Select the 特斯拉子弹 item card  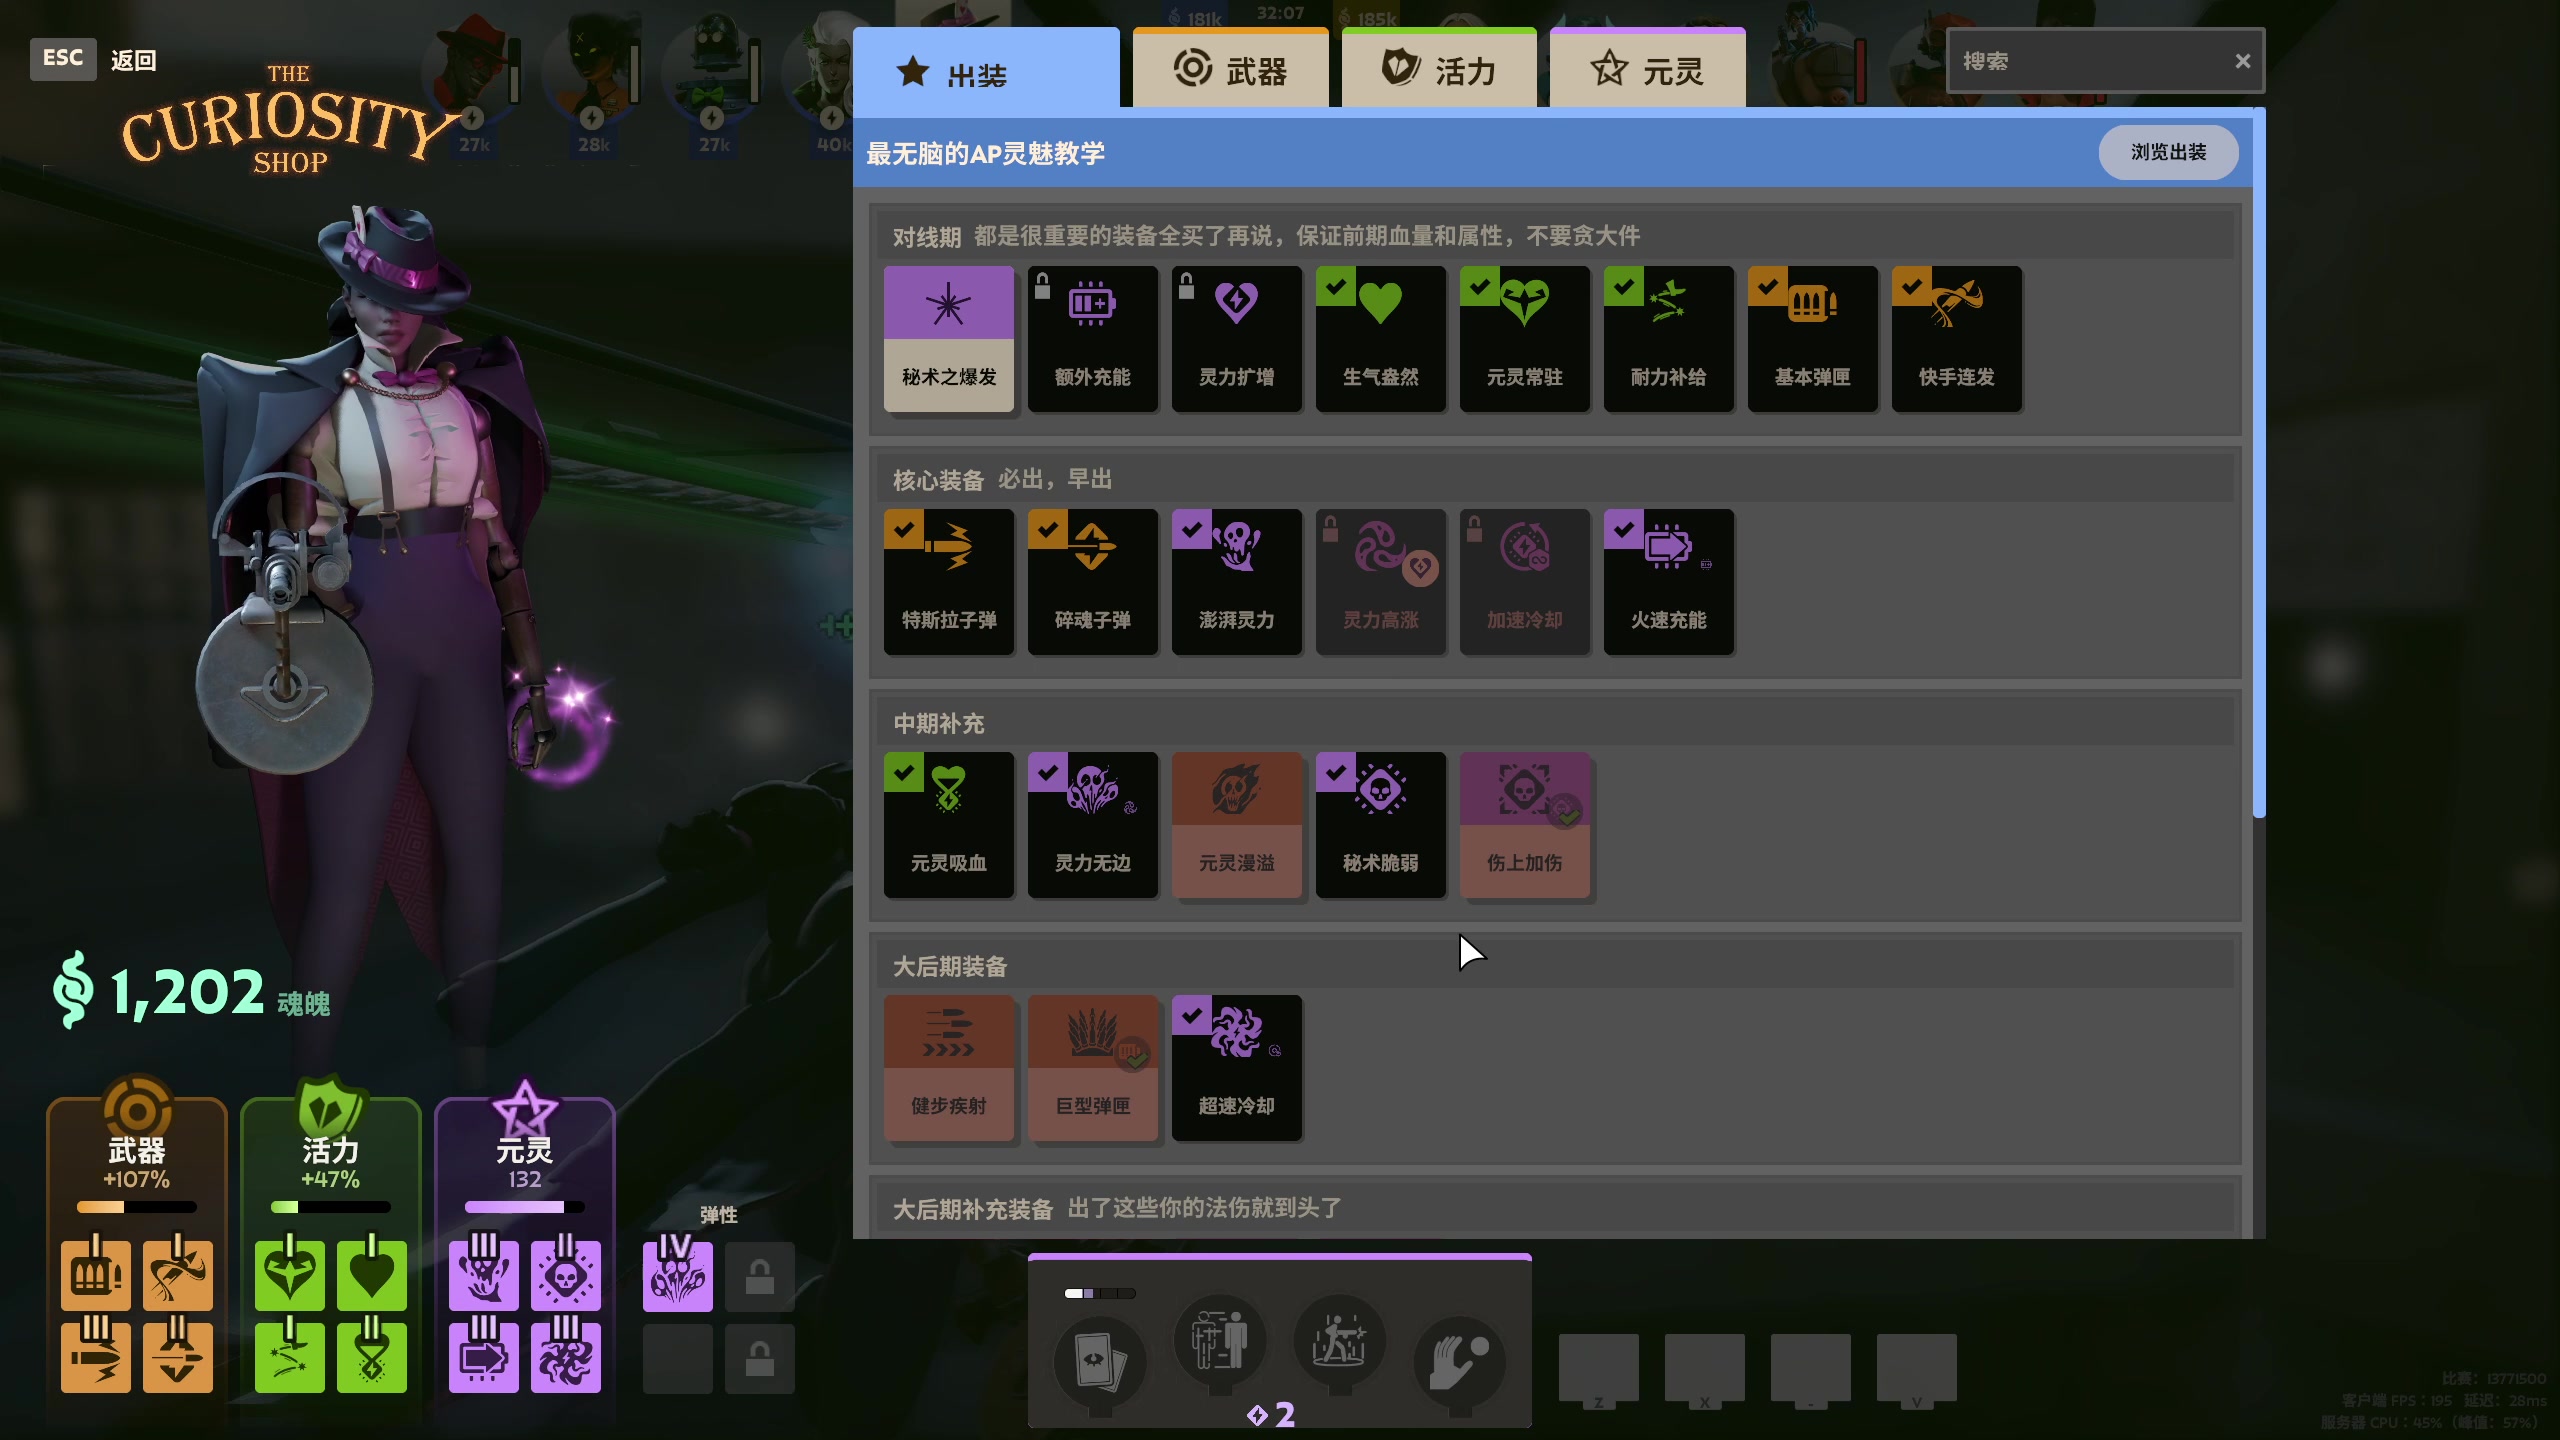(x=948, y=582)
